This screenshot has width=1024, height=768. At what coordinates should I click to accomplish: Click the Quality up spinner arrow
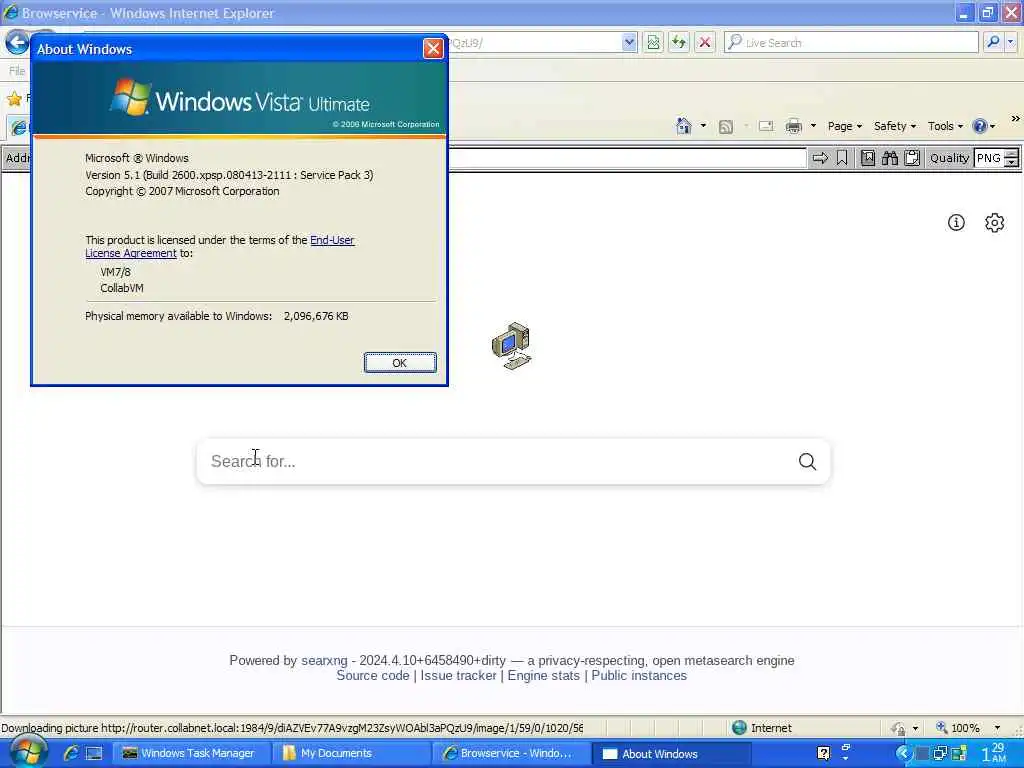[x=1012, y=153]
